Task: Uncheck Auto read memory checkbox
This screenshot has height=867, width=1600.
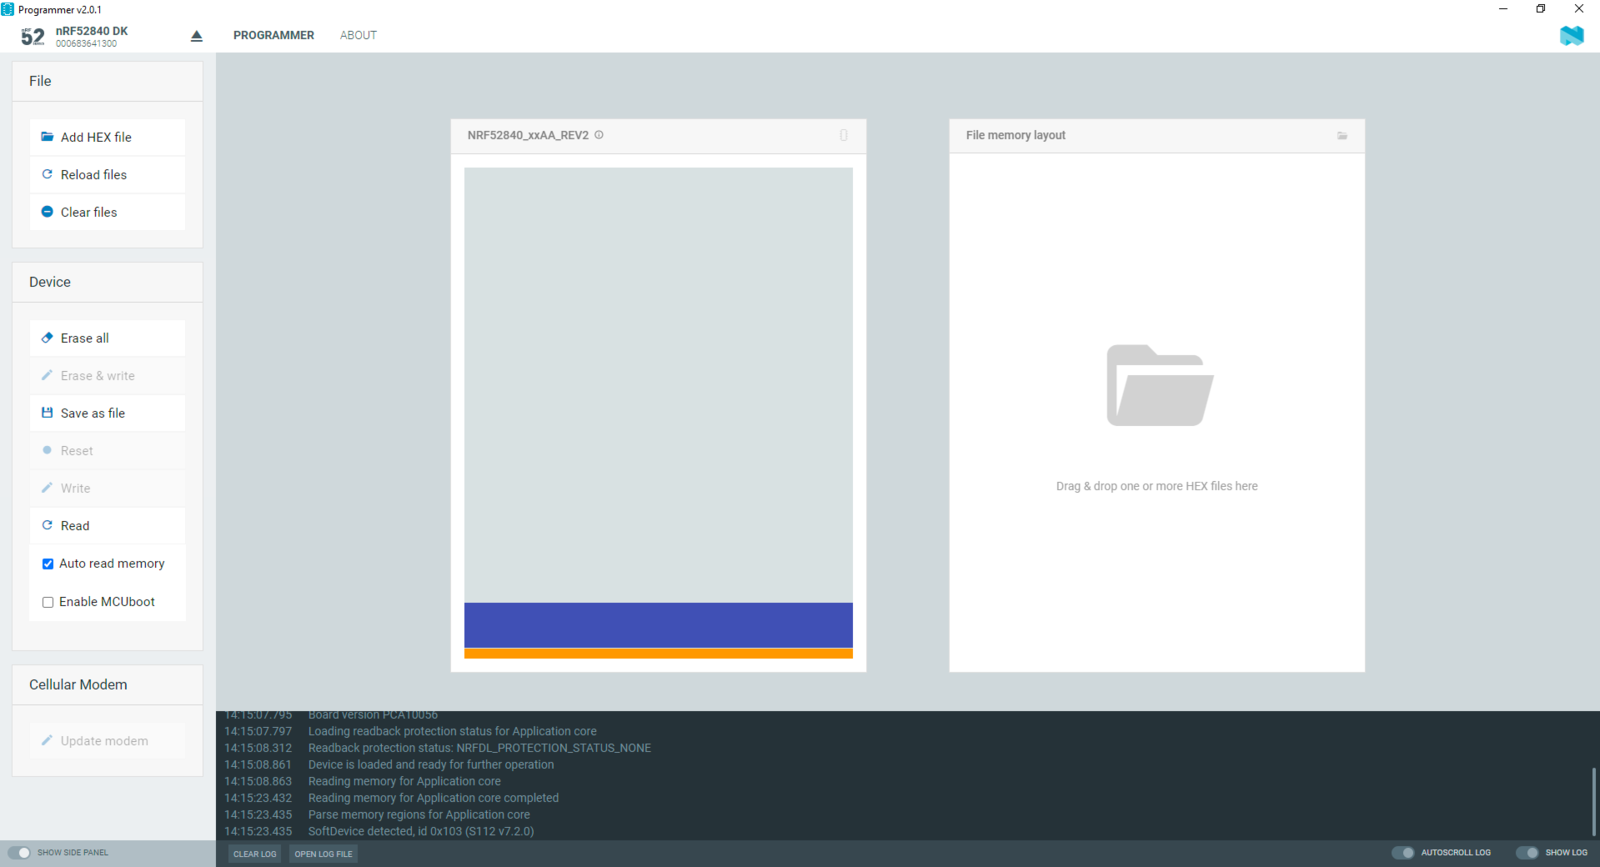Action: 48,564
